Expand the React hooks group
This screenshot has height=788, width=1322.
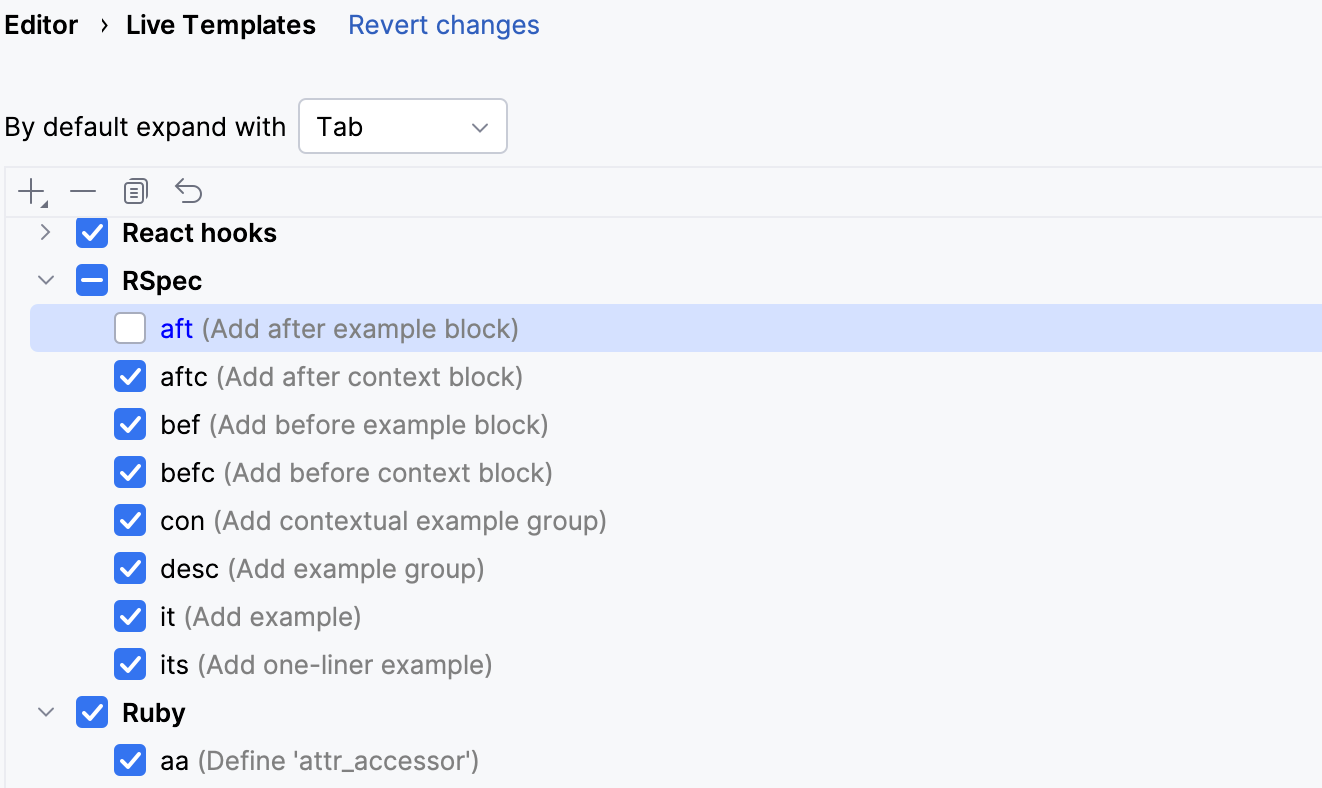[x=45, y=232]
